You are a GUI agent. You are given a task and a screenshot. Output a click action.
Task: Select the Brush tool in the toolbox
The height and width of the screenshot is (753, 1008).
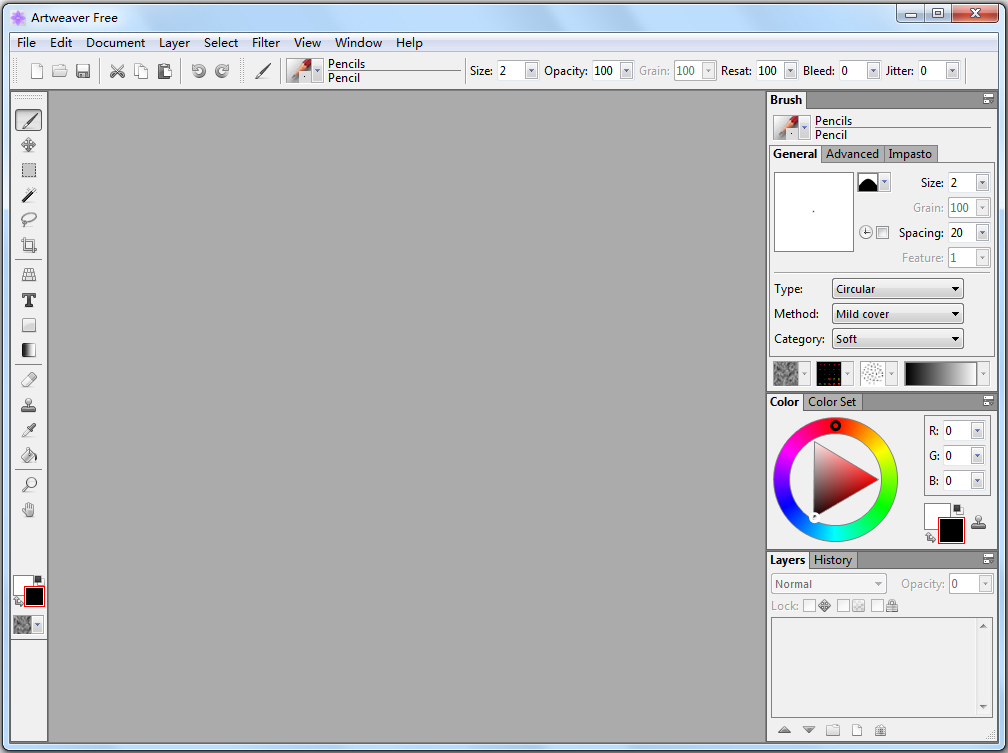pos(28,120)
